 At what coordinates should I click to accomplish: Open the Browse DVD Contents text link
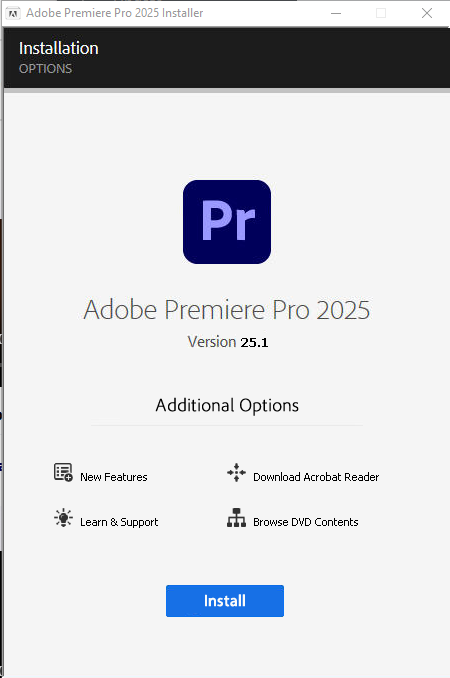[x=306, y=522]
